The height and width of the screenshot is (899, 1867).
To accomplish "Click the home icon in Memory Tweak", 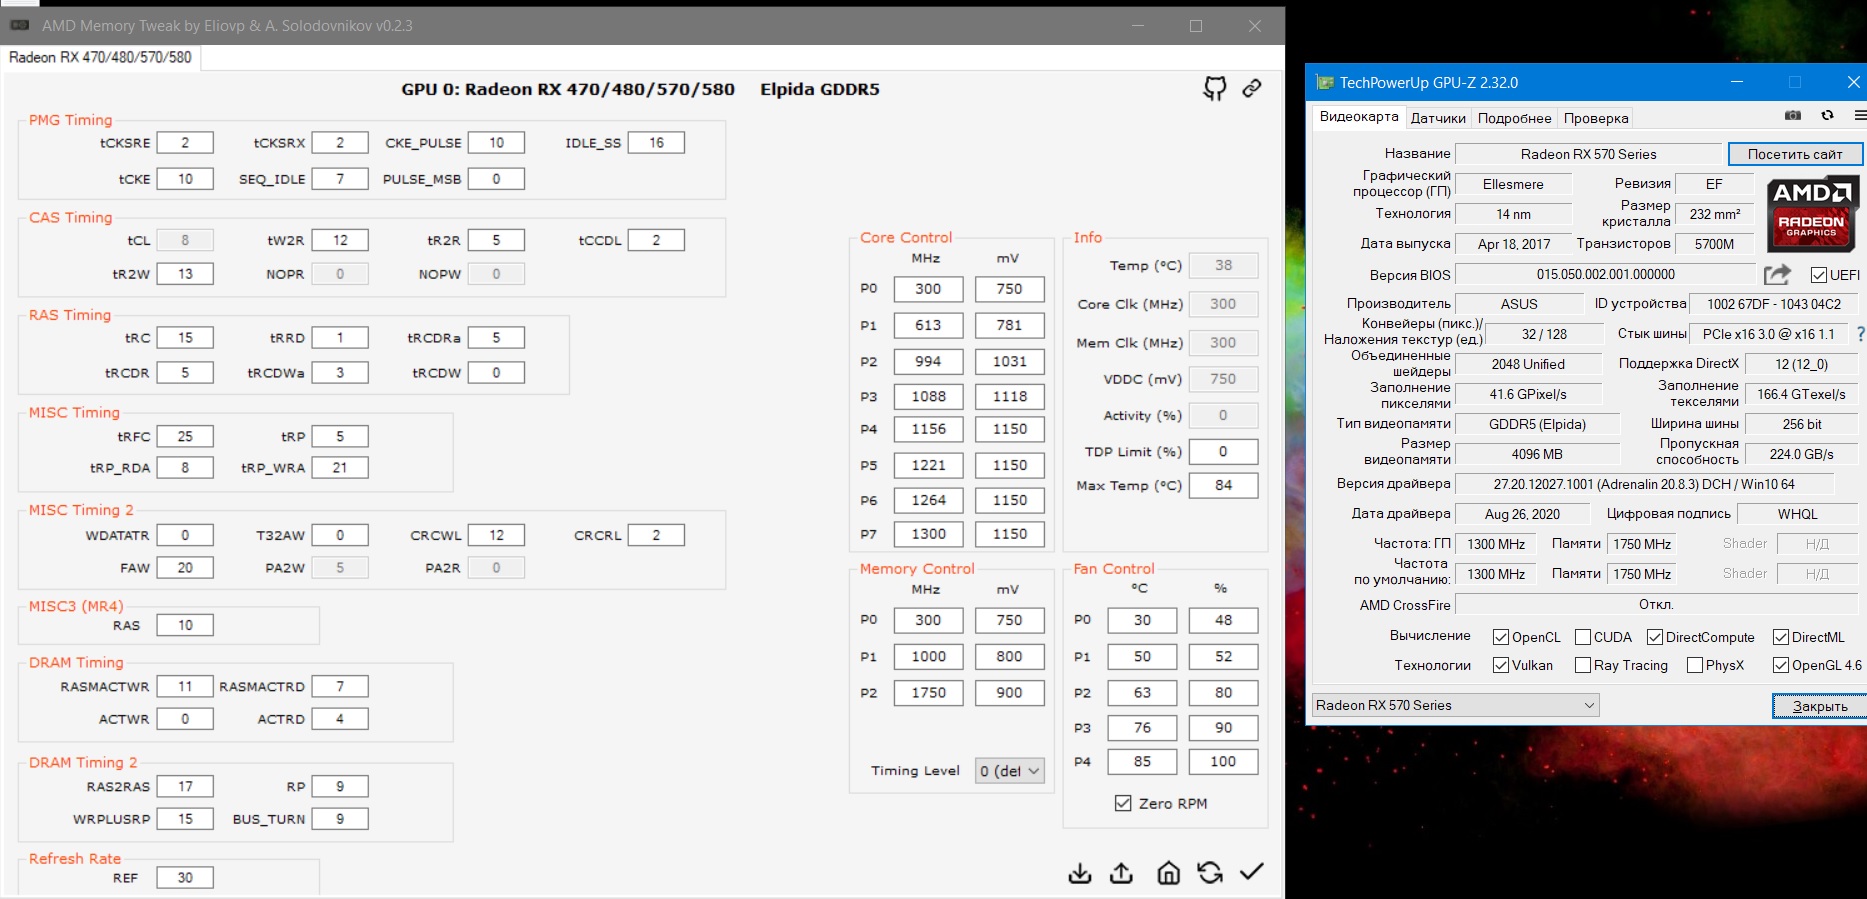I will click(x=1168, y=873).
